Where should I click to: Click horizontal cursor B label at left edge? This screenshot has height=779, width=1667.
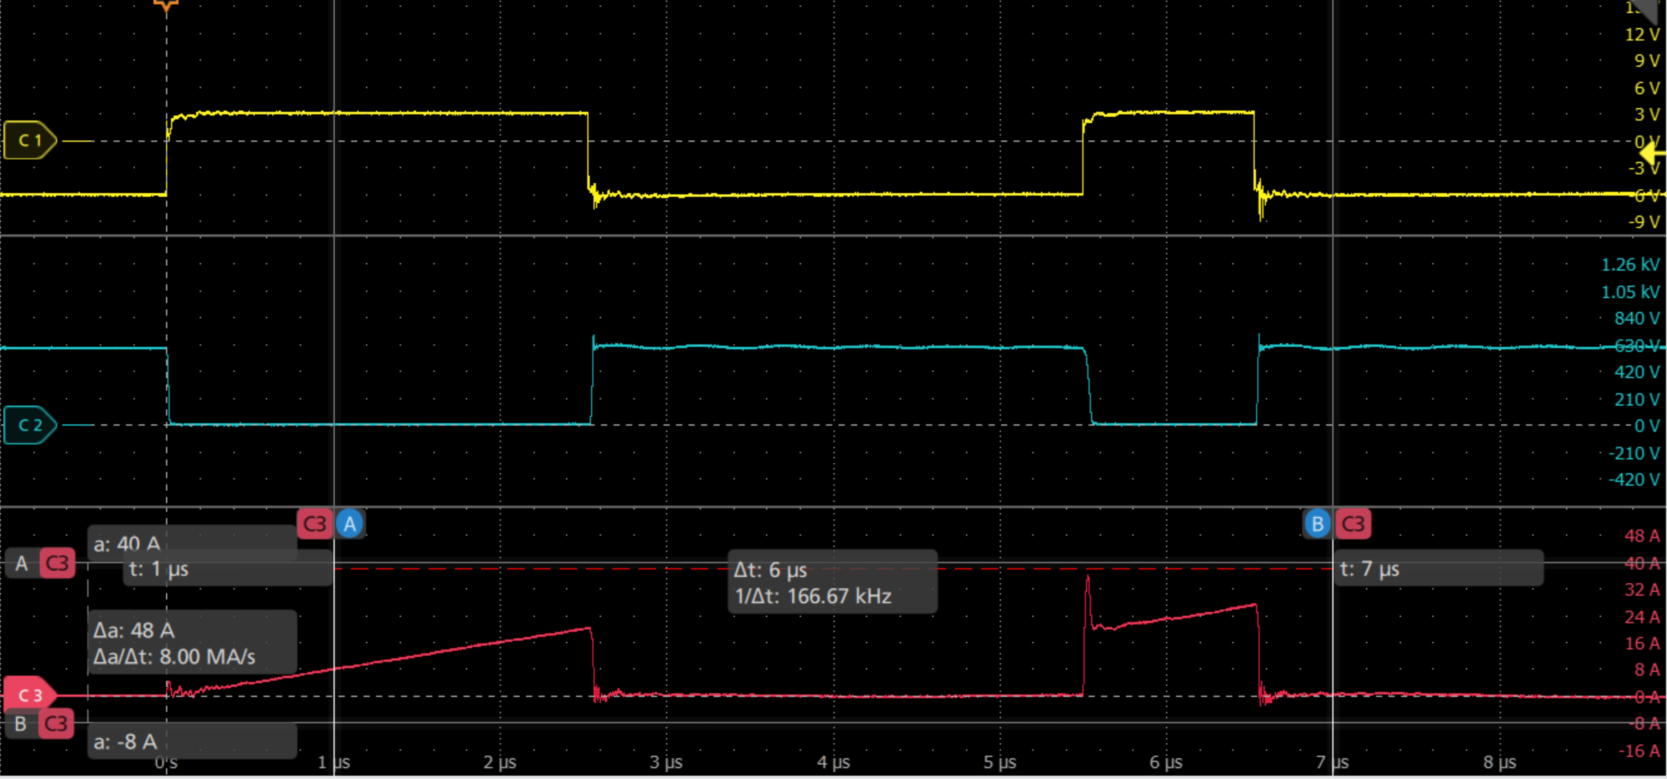point(21,723)
